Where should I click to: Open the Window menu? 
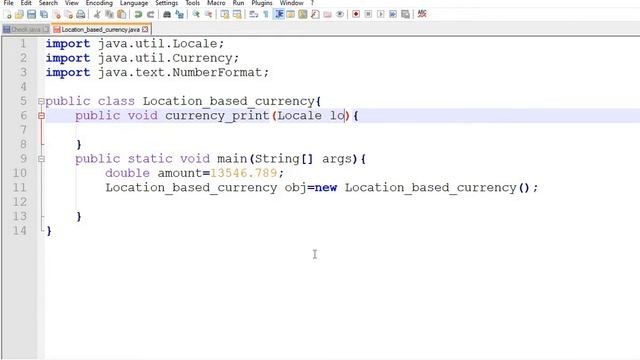(291, 3)
